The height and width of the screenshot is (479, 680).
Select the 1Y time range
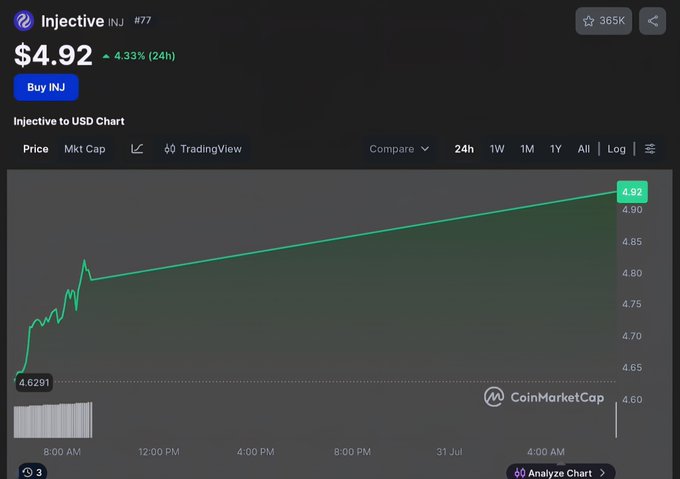pyautogui.click(x=556, y=149)
